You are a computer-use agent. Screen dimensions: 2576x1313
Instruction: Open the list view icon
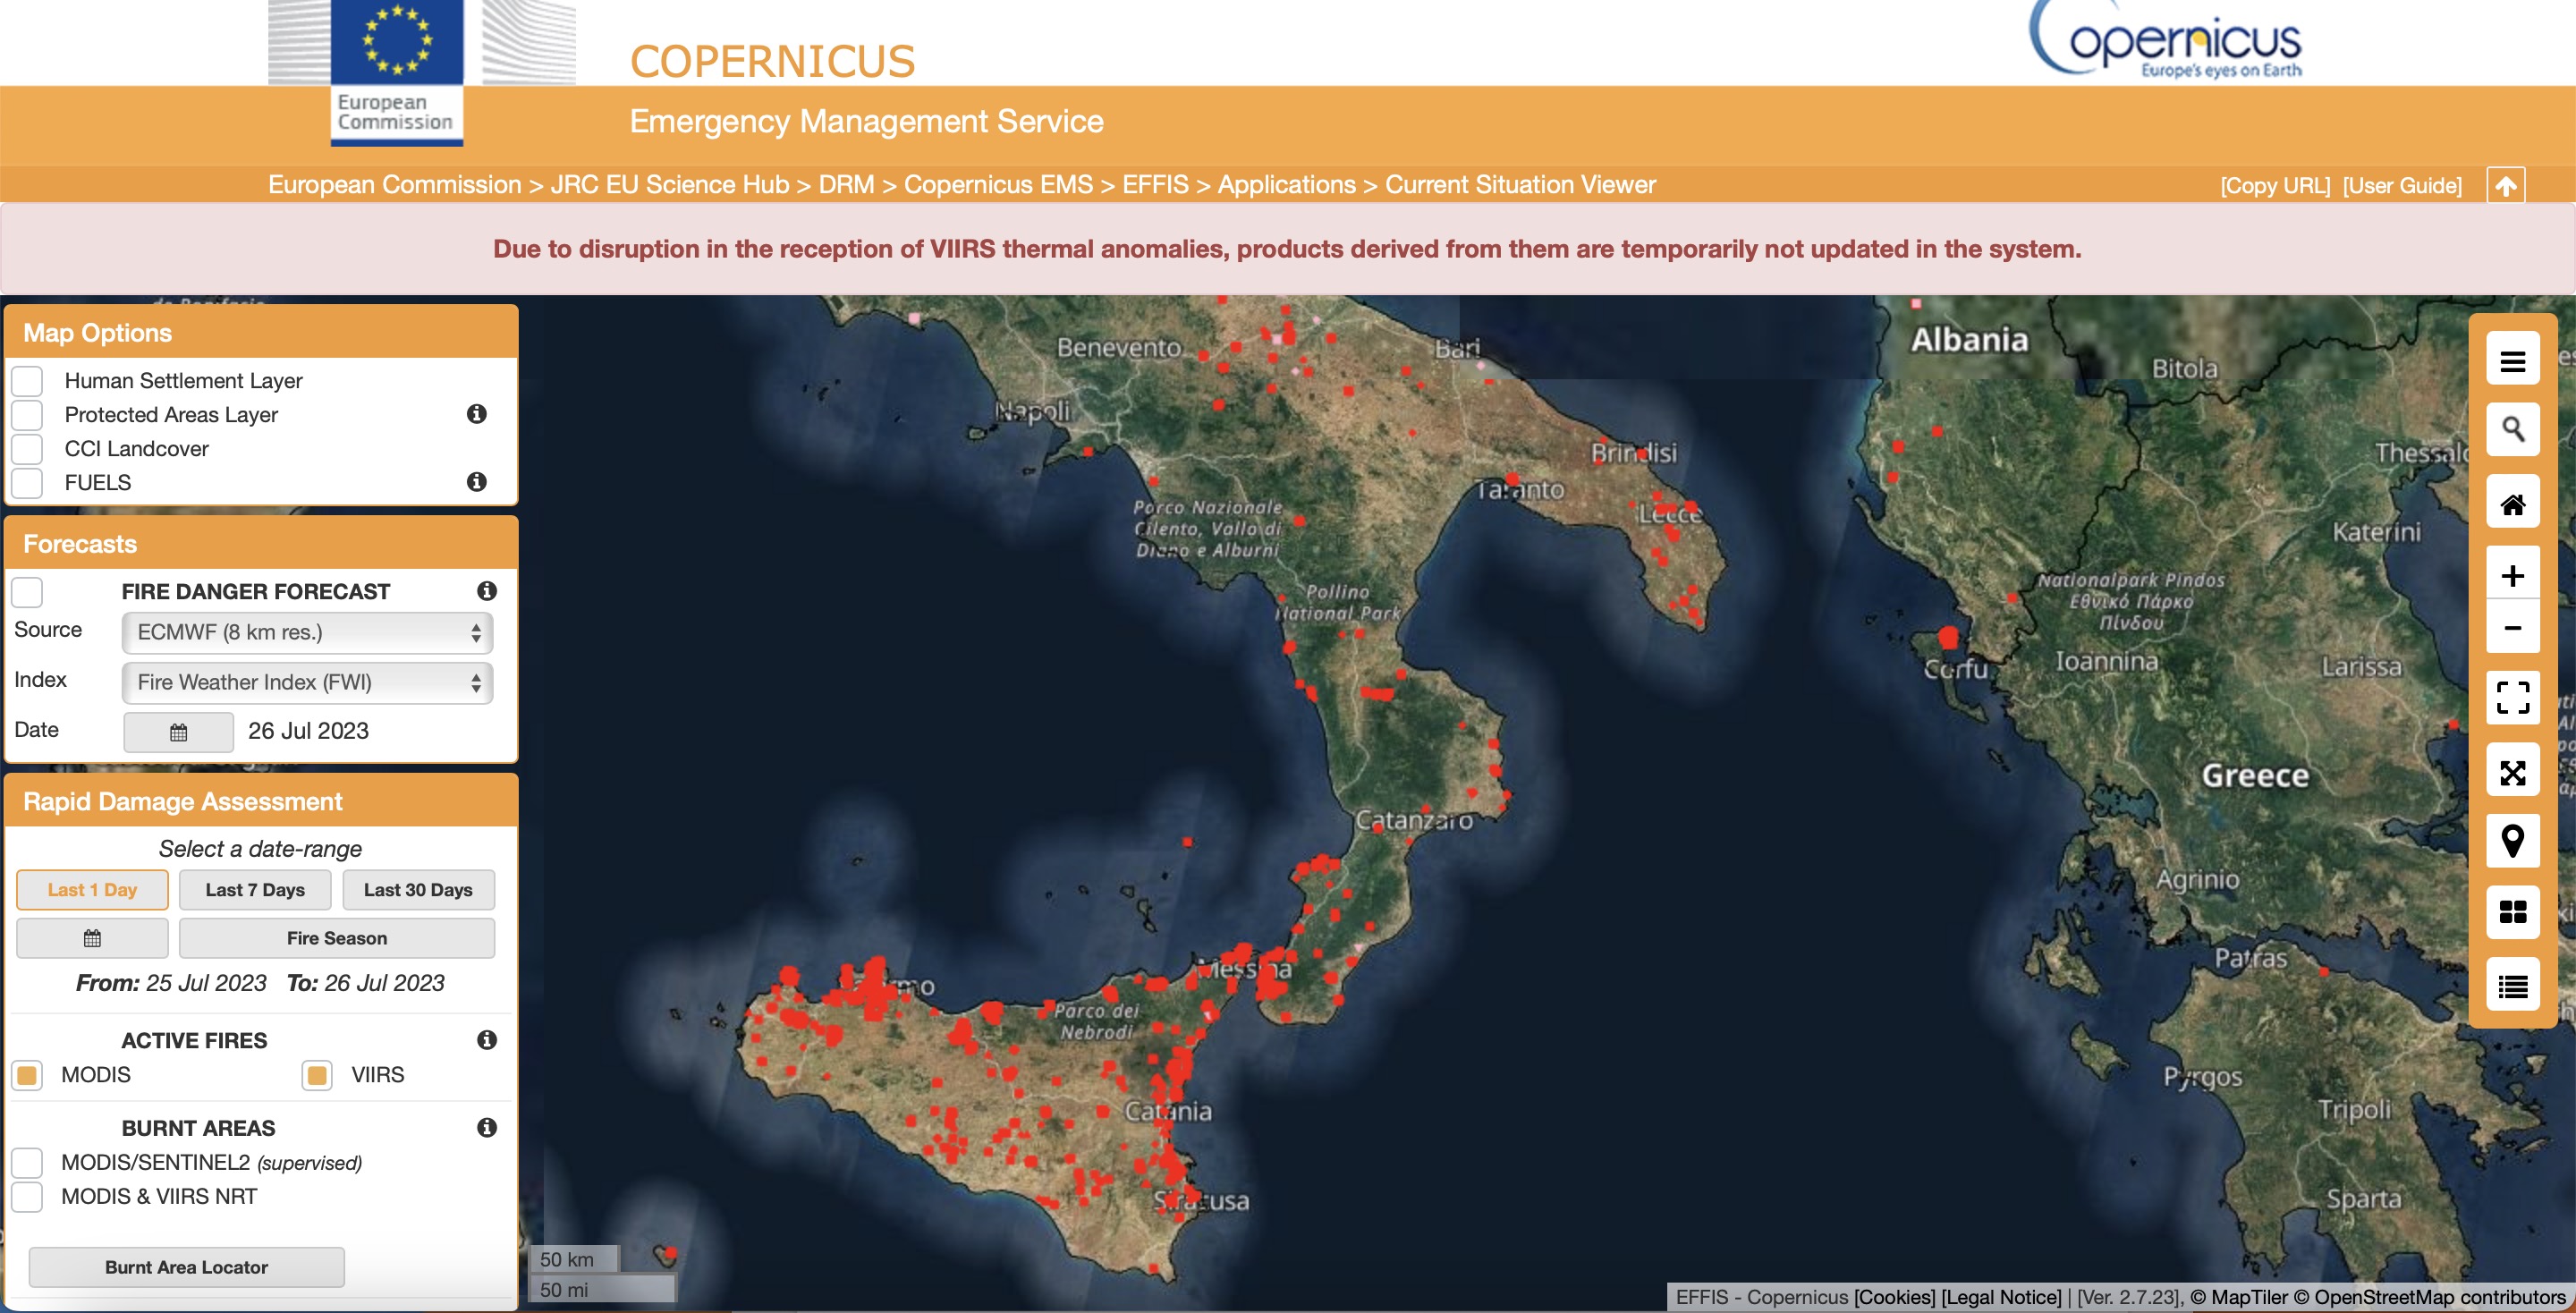[x=2512, y=986]
